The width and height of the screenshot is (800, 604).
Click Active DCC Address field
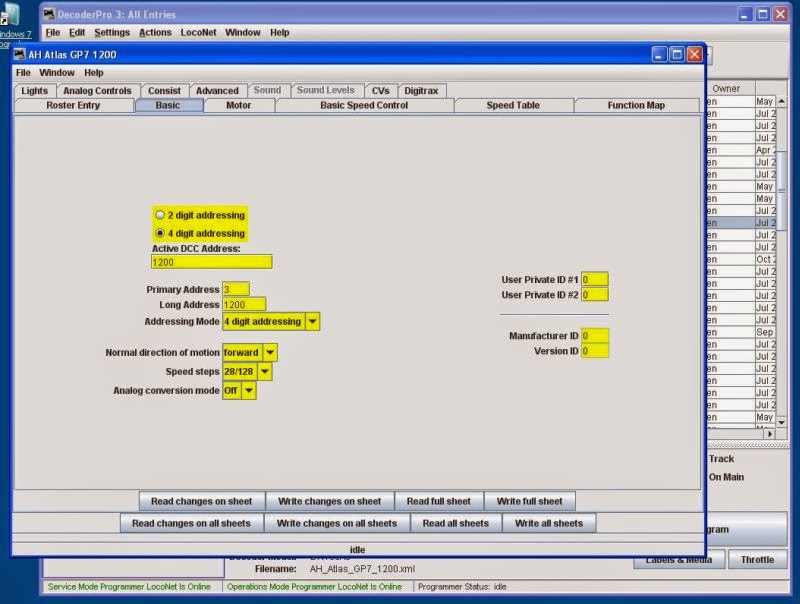(x=211, y=262)
